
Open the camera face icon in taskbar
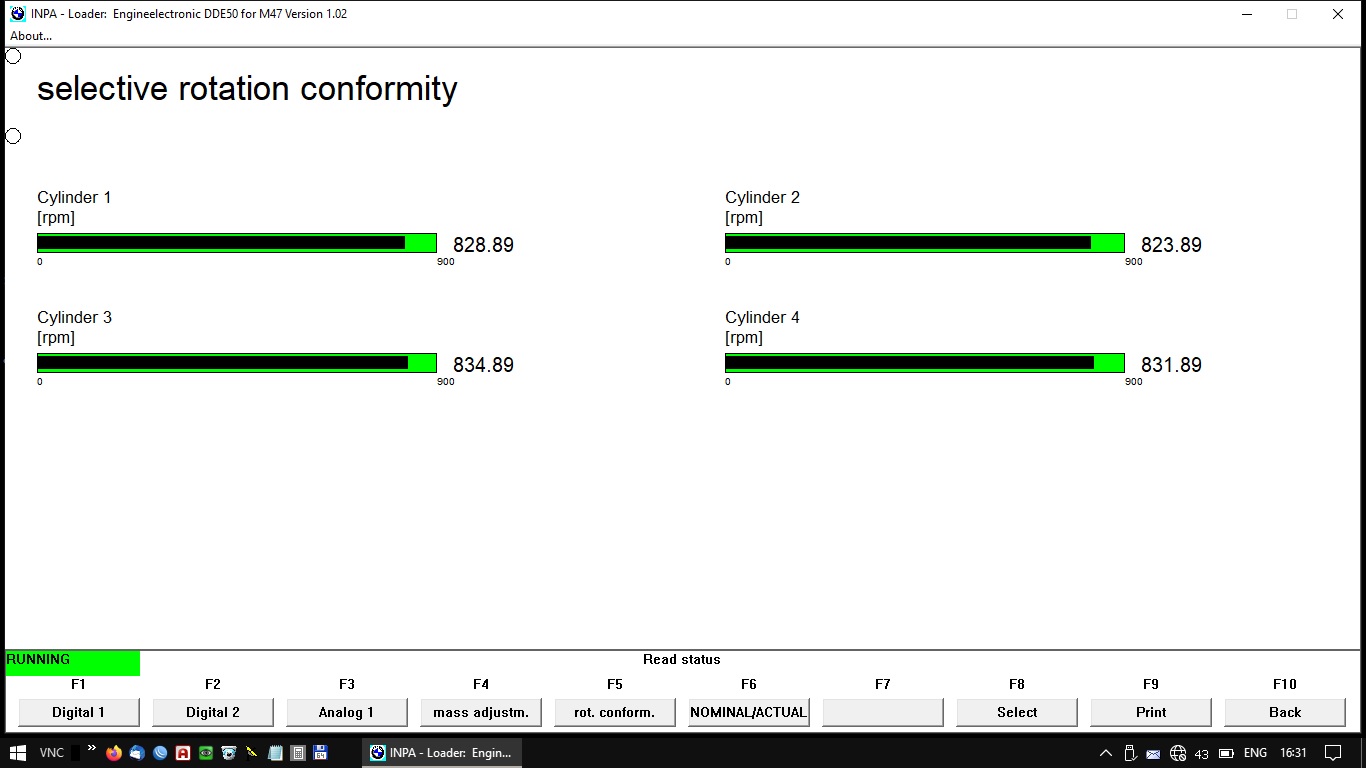[x=229, y=753]
